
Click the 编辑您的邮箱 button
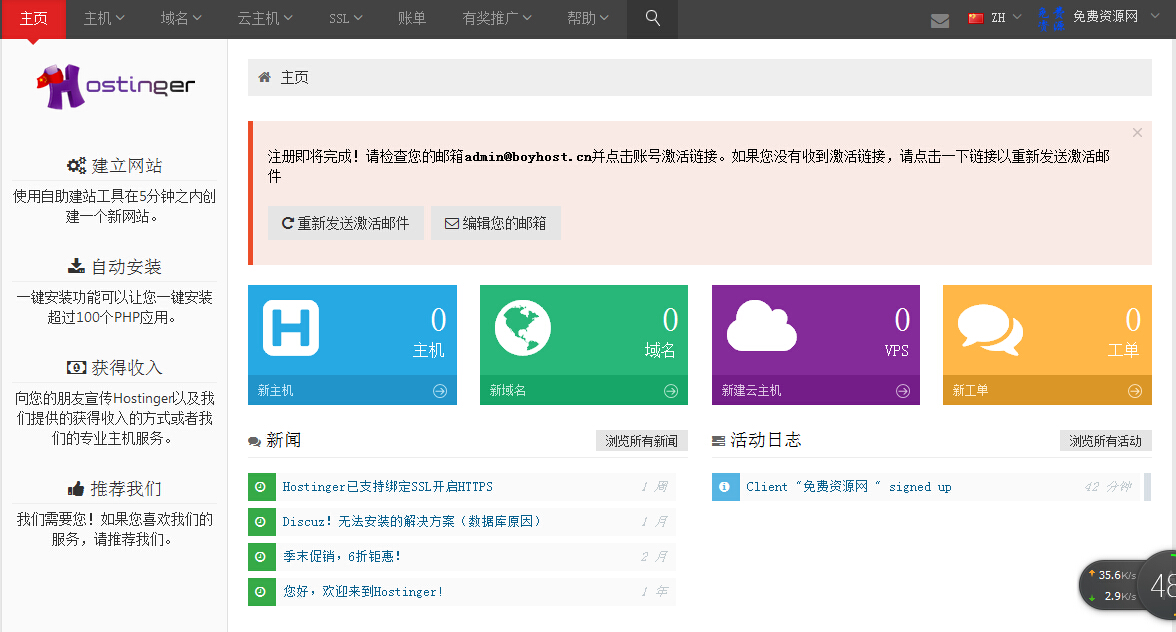(496, 223)
